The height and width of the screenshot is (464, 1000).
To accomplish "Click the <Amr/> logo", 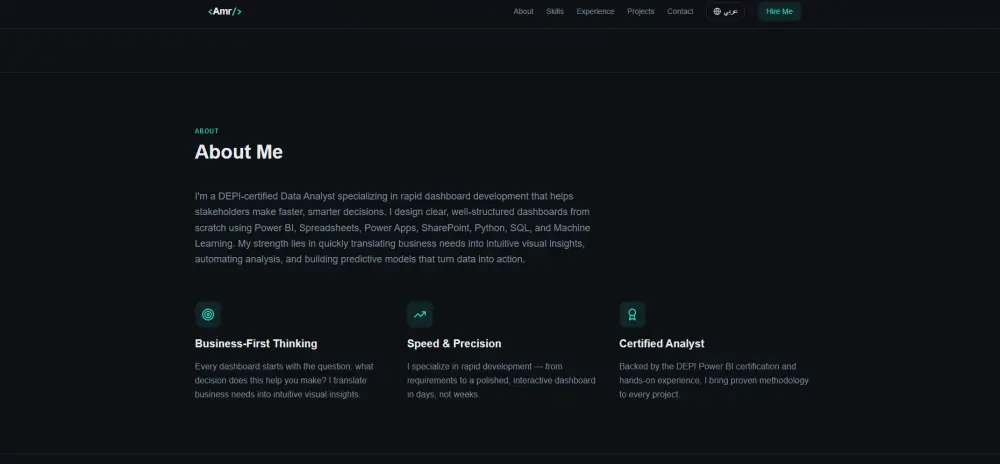I will 224,11.
